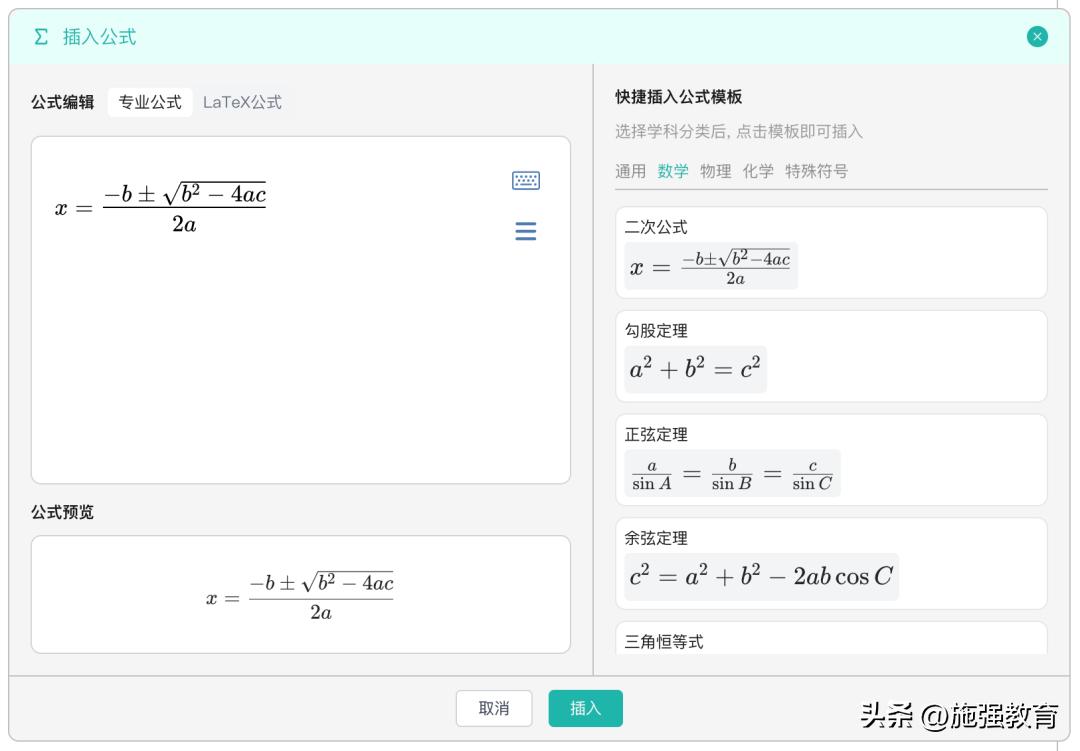Click the formula in the 公式预览 box
This screenshot has width=1080, height=751.
[300, 596]
